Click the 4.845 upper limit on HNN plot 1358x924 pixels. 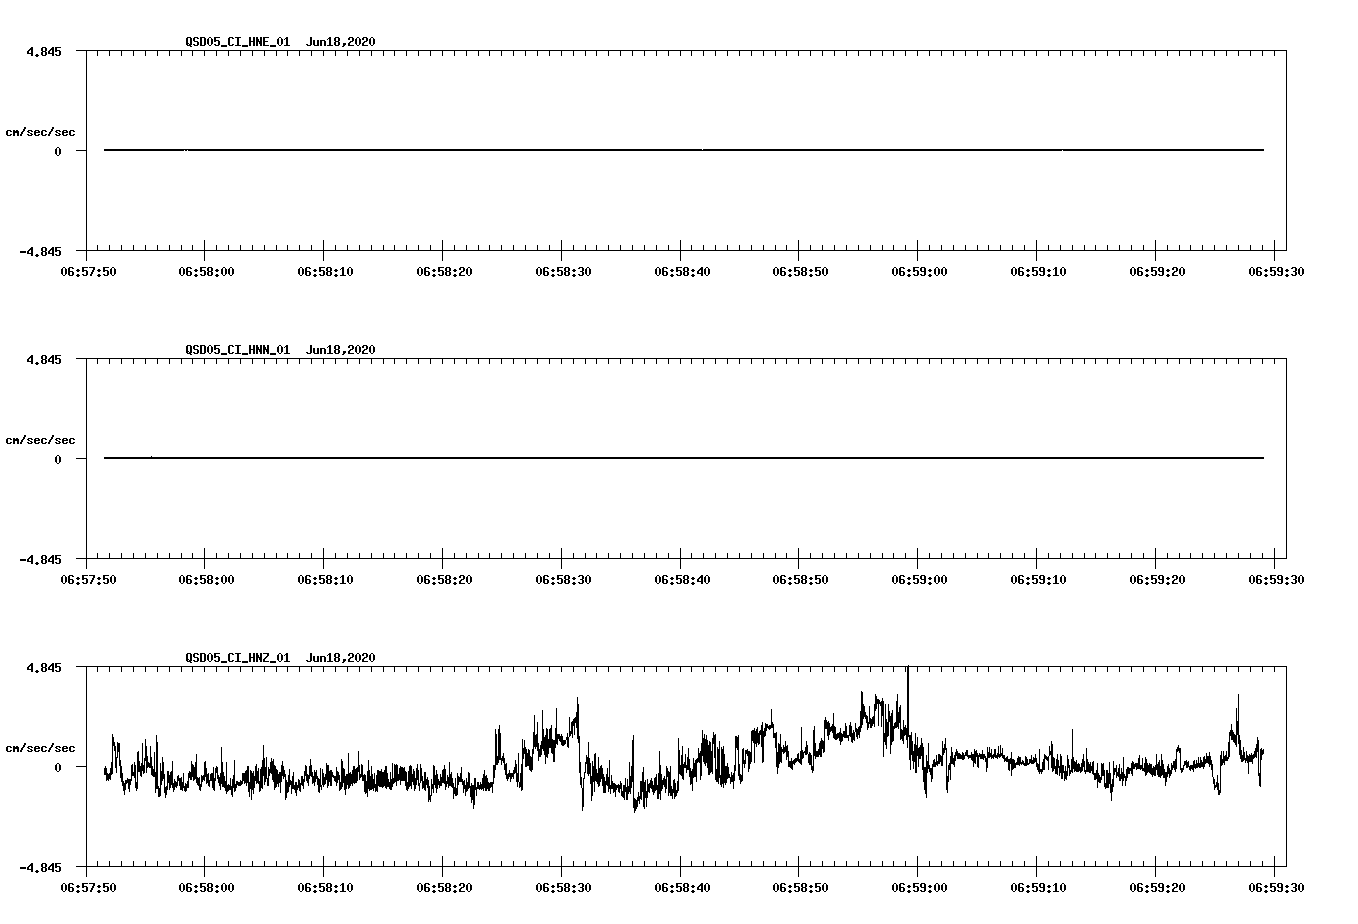point(44,359)
